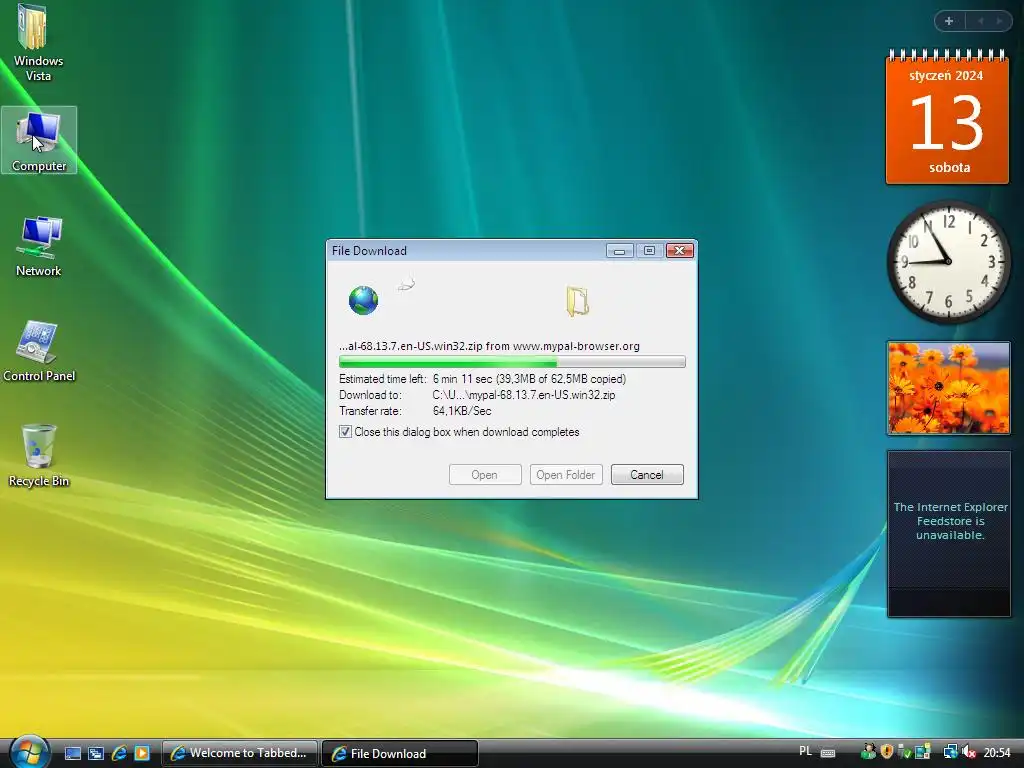Launch Windows Media Player from Quick Launch
Image resolution: width=1024 pixels, height=768 pixels.
pyautogui.click(x=142, y=753)
